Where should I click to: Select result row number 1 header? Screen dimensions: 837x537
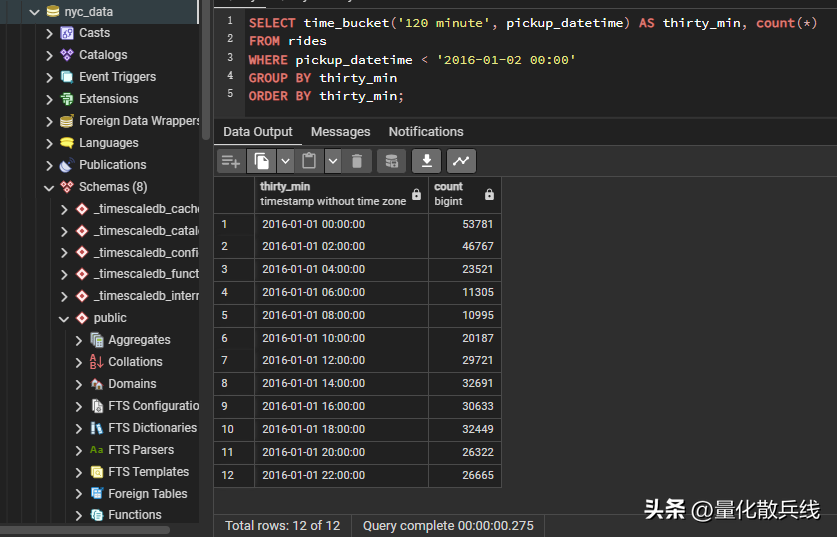234,224
